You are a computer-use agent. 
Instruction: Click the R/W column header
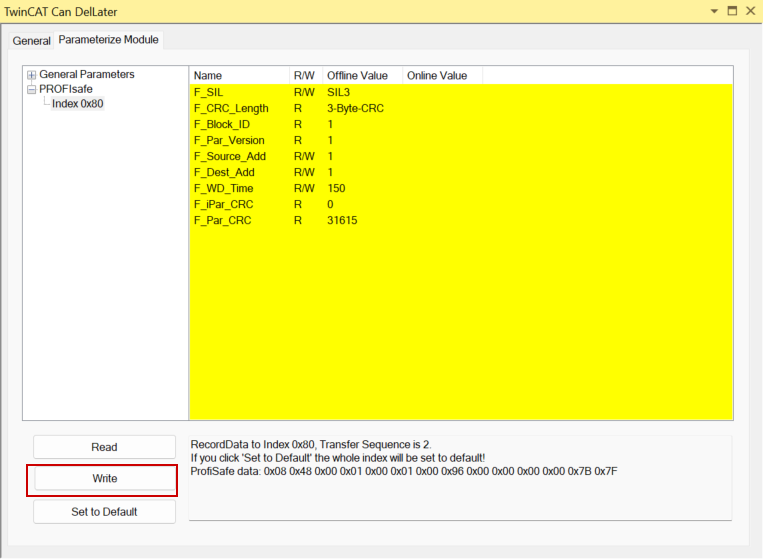306,75
